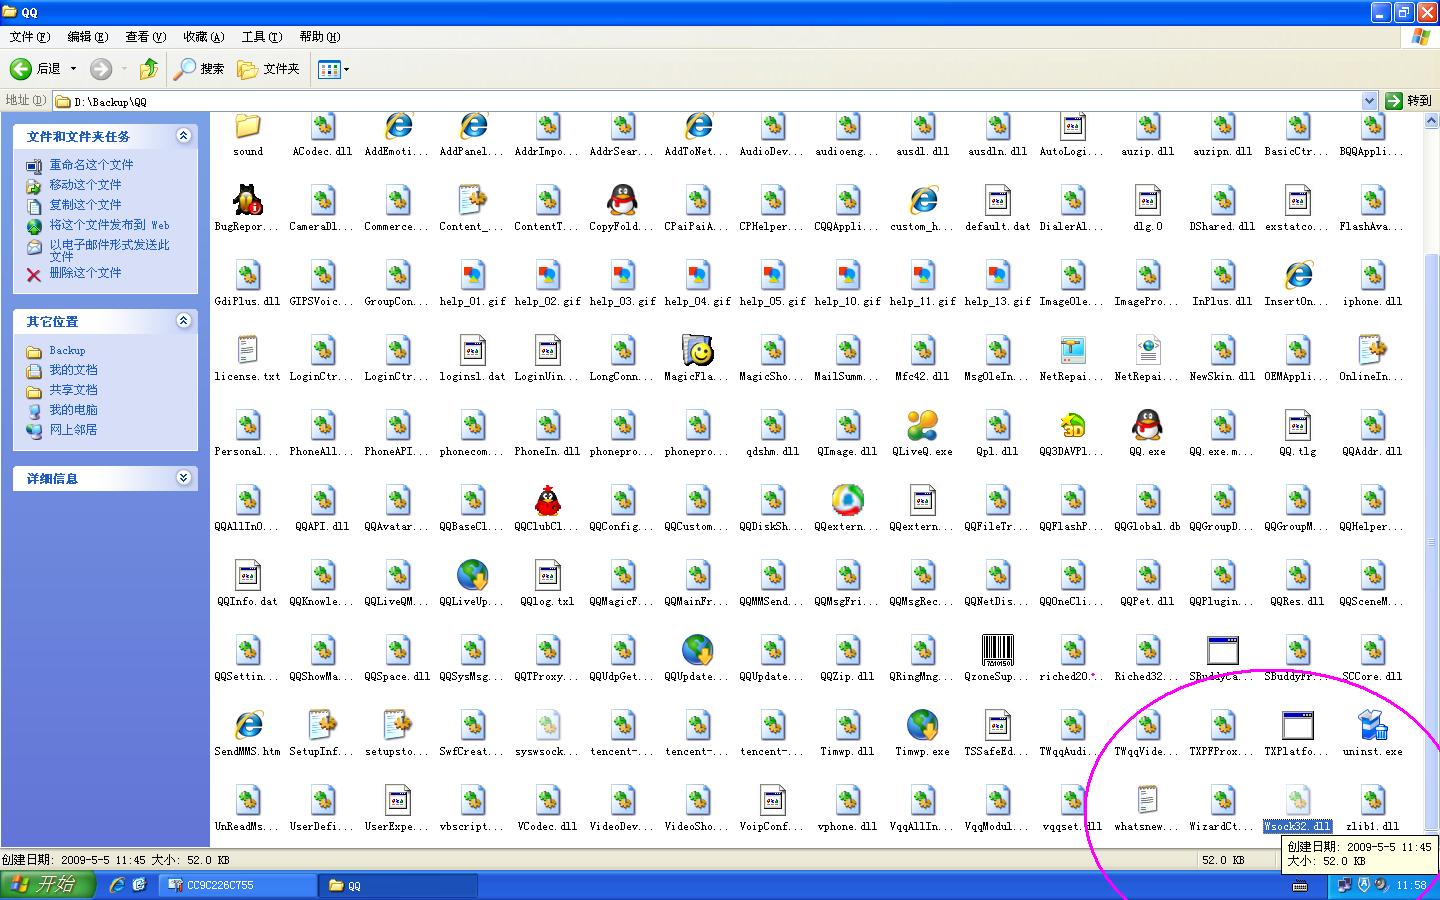Select the license.txt file
Viewport: 1440px width, 900px height.
click(x=248, y=351)
